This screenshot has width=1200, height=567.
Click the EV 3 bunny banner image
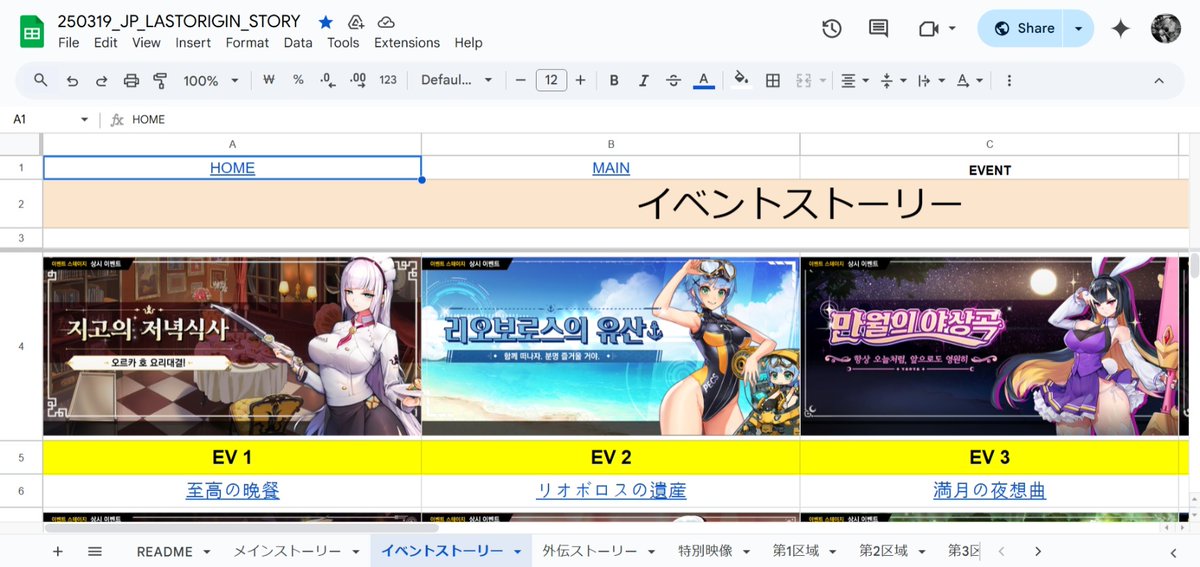[x=989, y=346]
